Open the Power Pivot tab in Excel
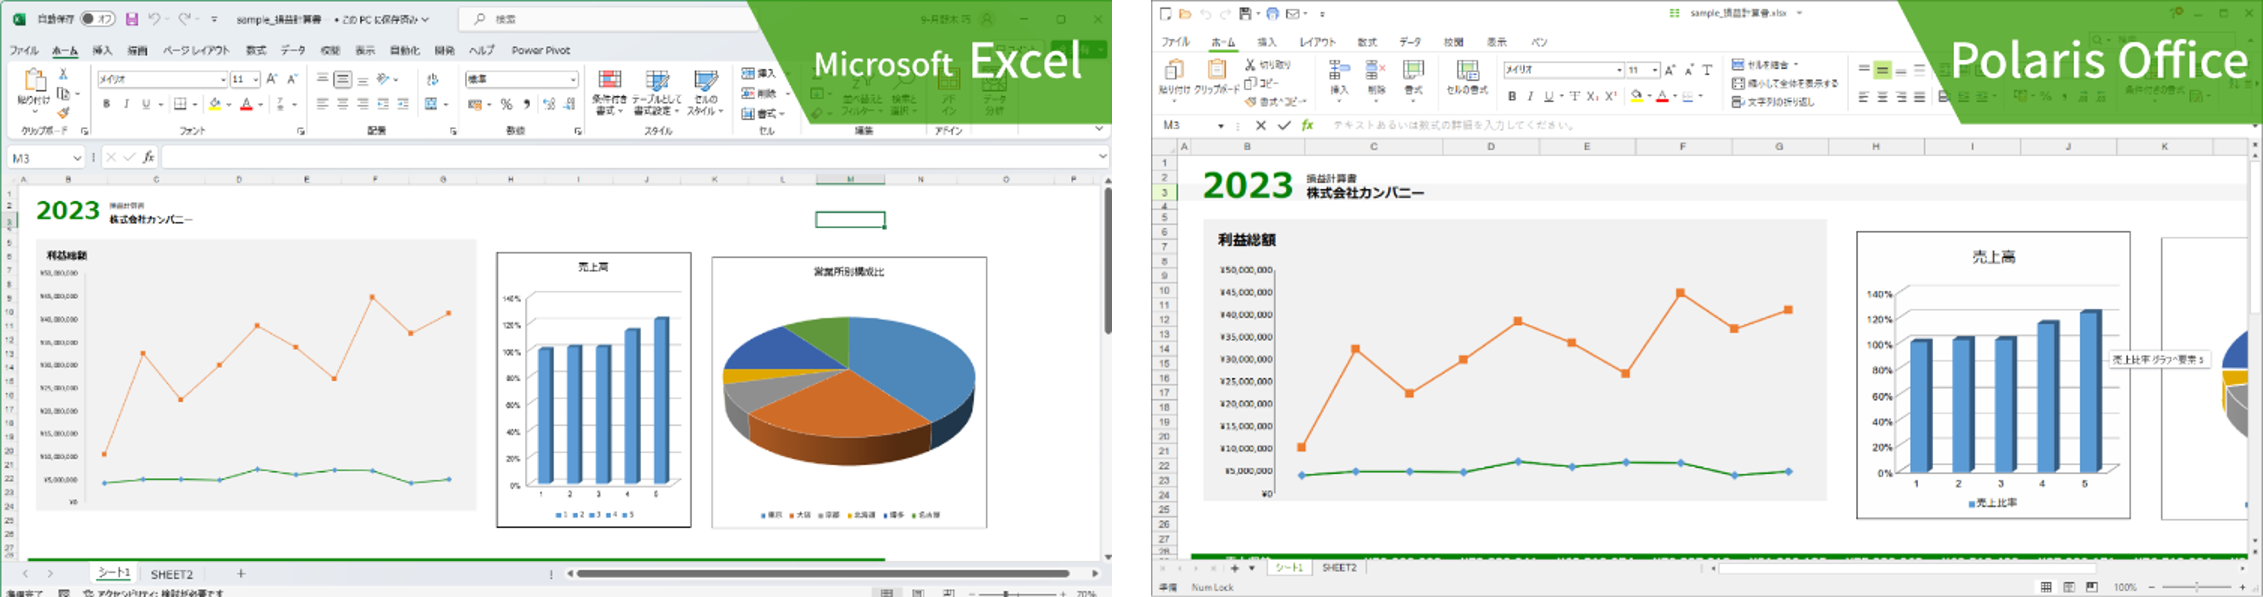 [x=541, y=50]
